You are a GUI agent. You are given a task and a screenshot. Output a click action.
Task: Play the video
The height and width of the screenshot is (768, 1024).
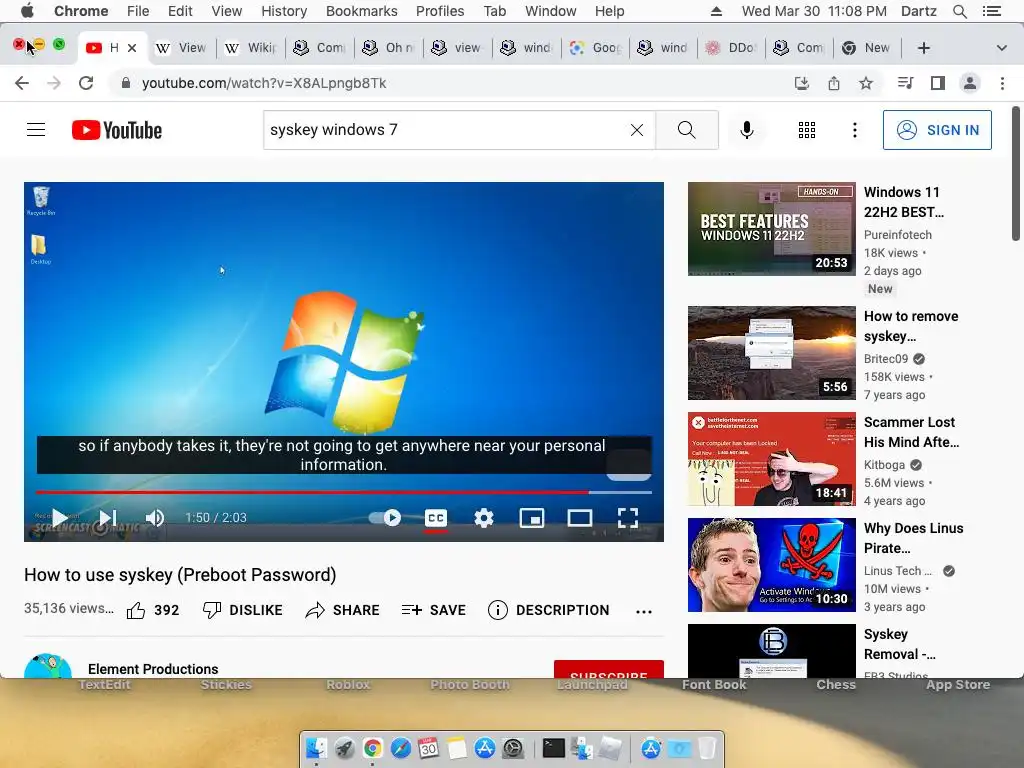click(59, 518)
